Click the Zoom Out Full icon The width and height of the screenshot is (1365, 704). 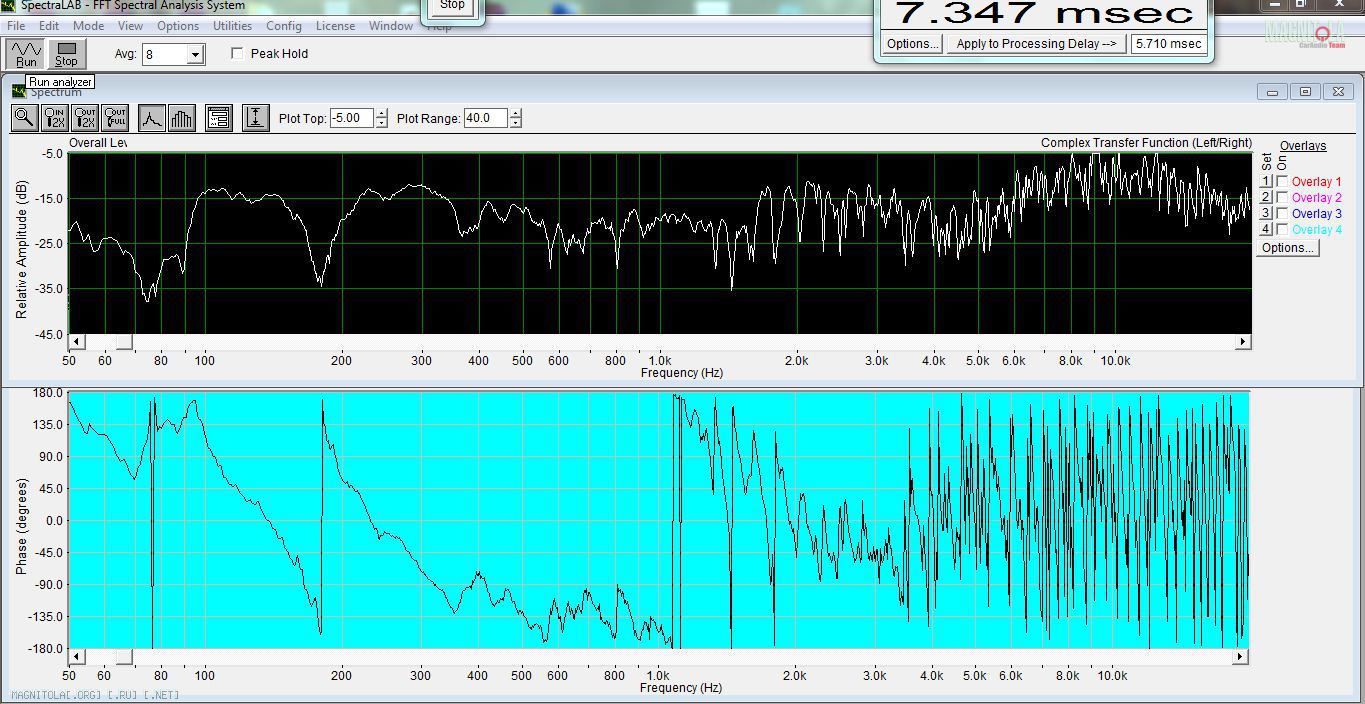tap(115, 118)
